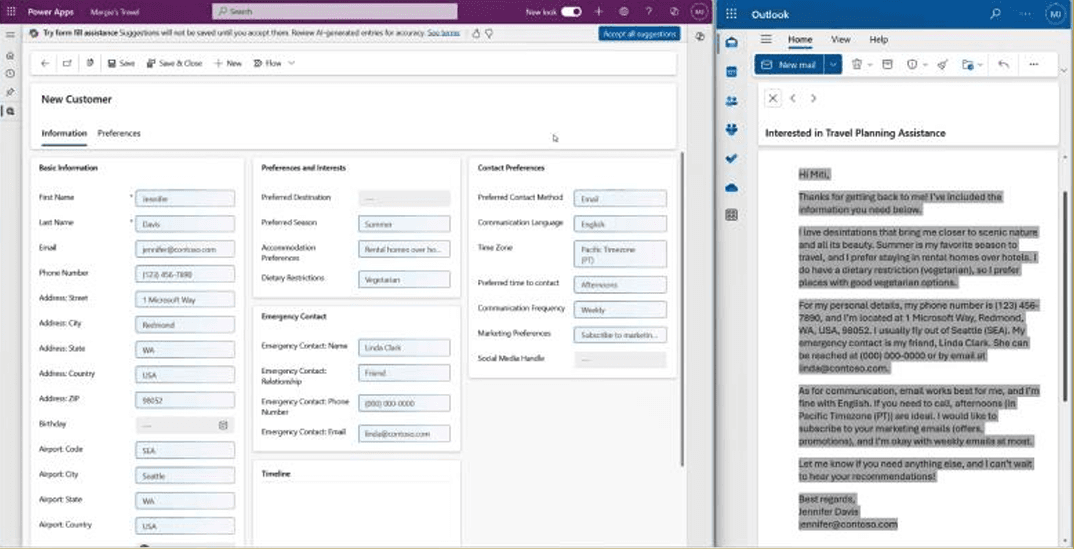Click the Preferred Season field
The height and width of the screenshot is (549, 1074).
404,224
